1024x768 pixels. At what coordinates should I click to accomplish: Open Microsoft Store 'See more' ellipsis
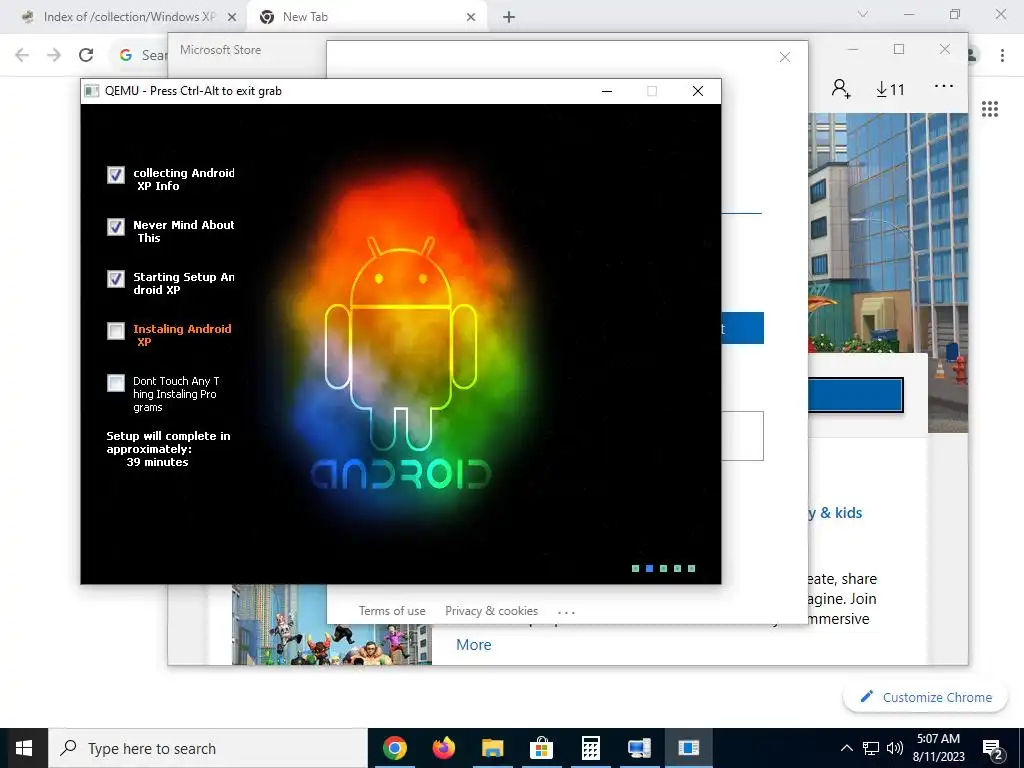(x=944, y=86)
